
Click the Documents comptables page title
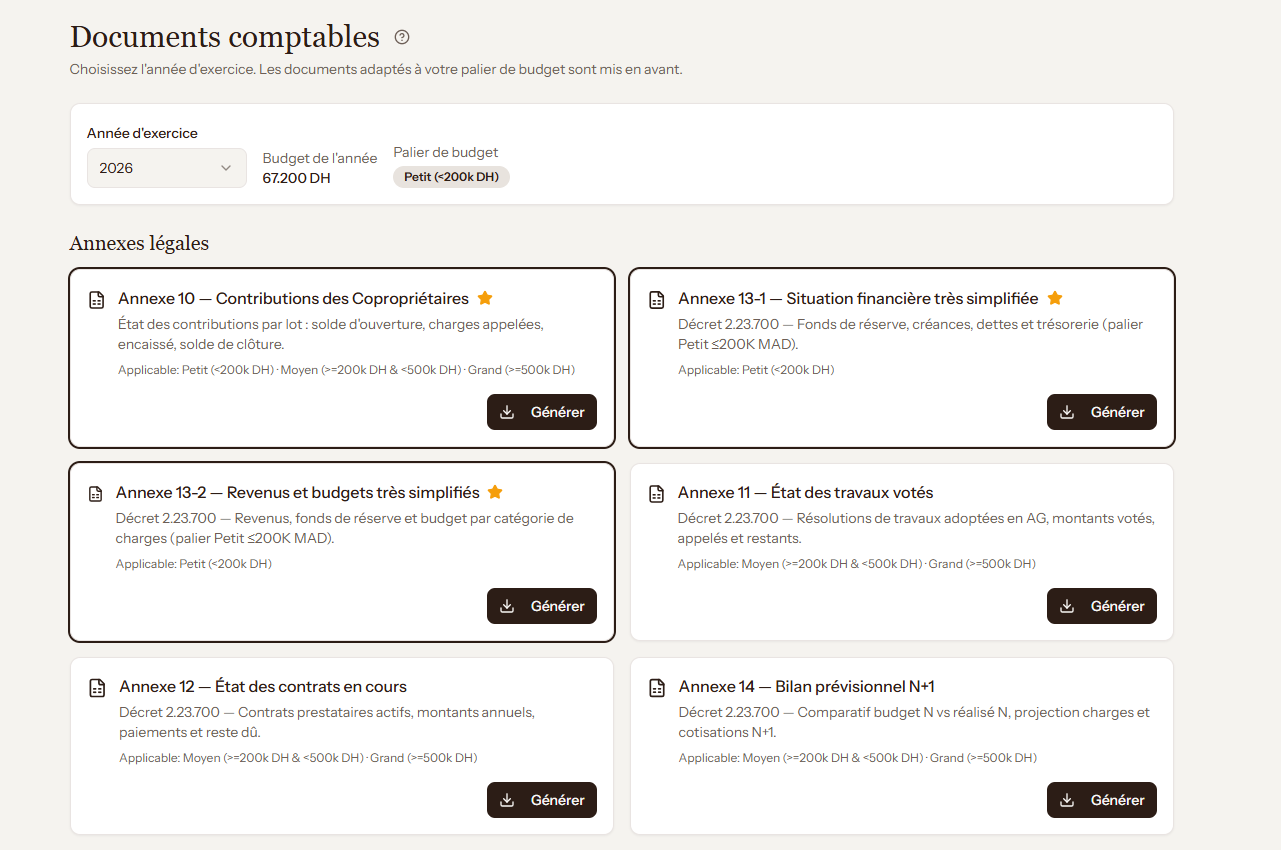click(x=225, y=37)
